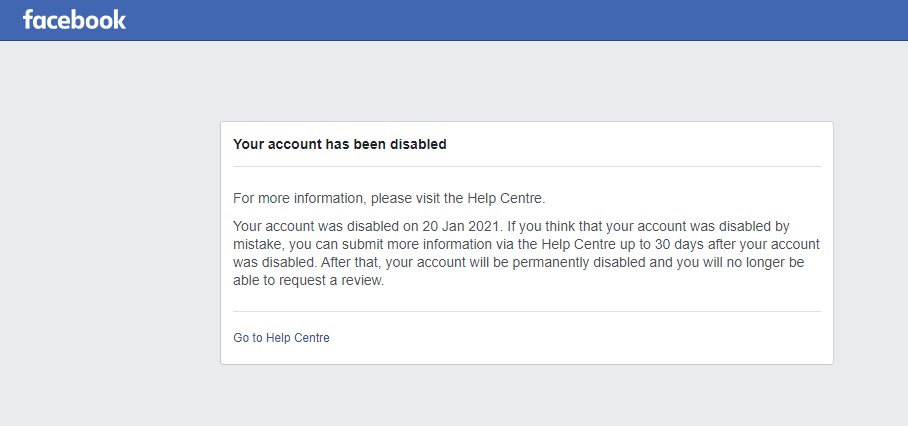
Task: Click the "request a review" phrase
Action: point(334,281)
